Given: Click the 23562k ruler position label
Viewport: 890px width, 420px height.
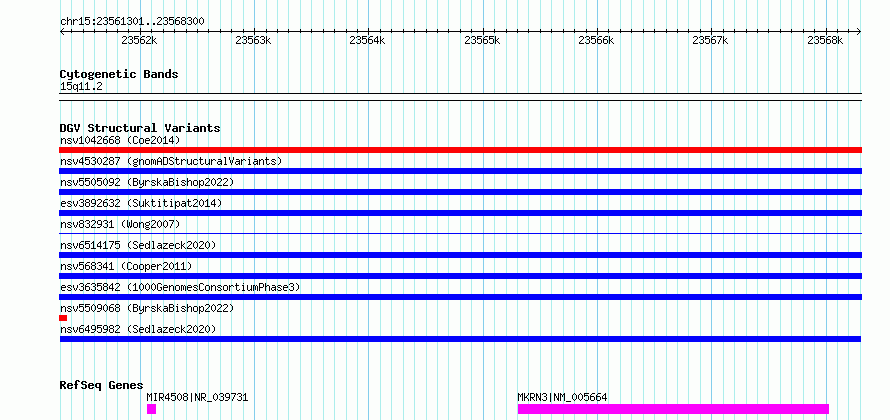Looking at the screenshot, I should click(139, 40).
